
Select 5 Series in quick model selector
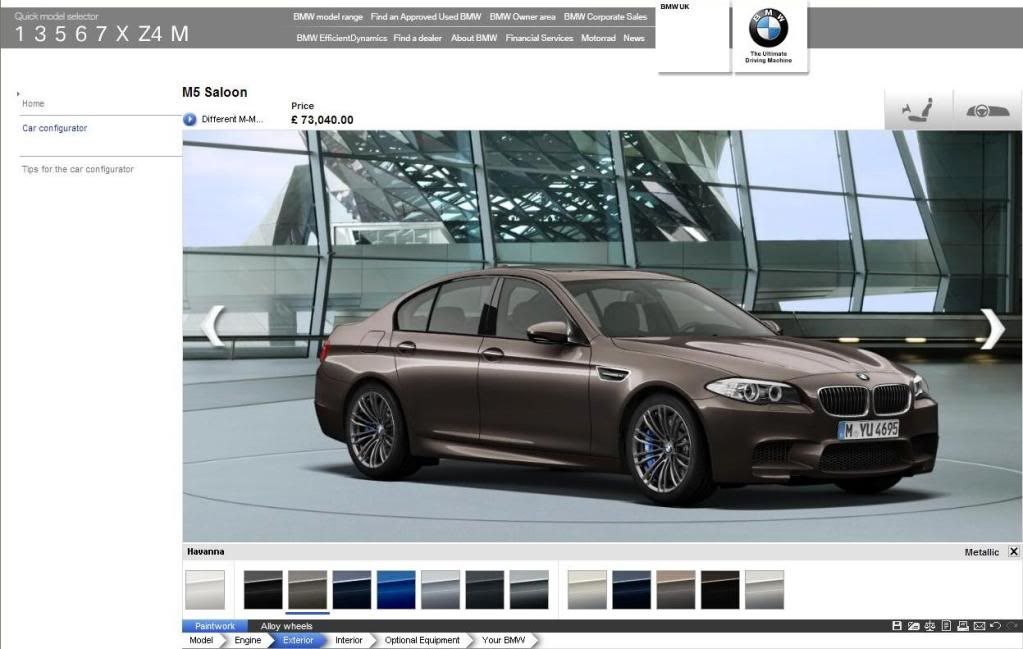[61, 34]
